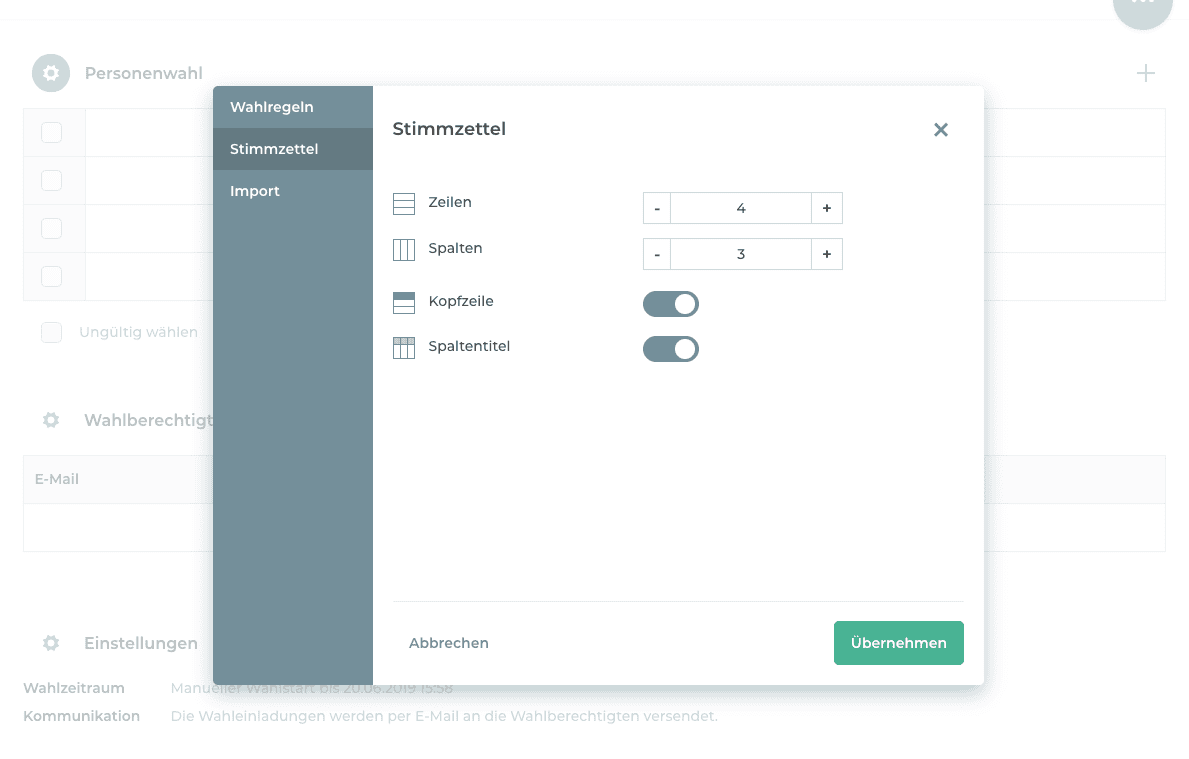Click the Kopfzeile header row icon
The height and width of the screenshot is (759, 1189).
point(404,303)
